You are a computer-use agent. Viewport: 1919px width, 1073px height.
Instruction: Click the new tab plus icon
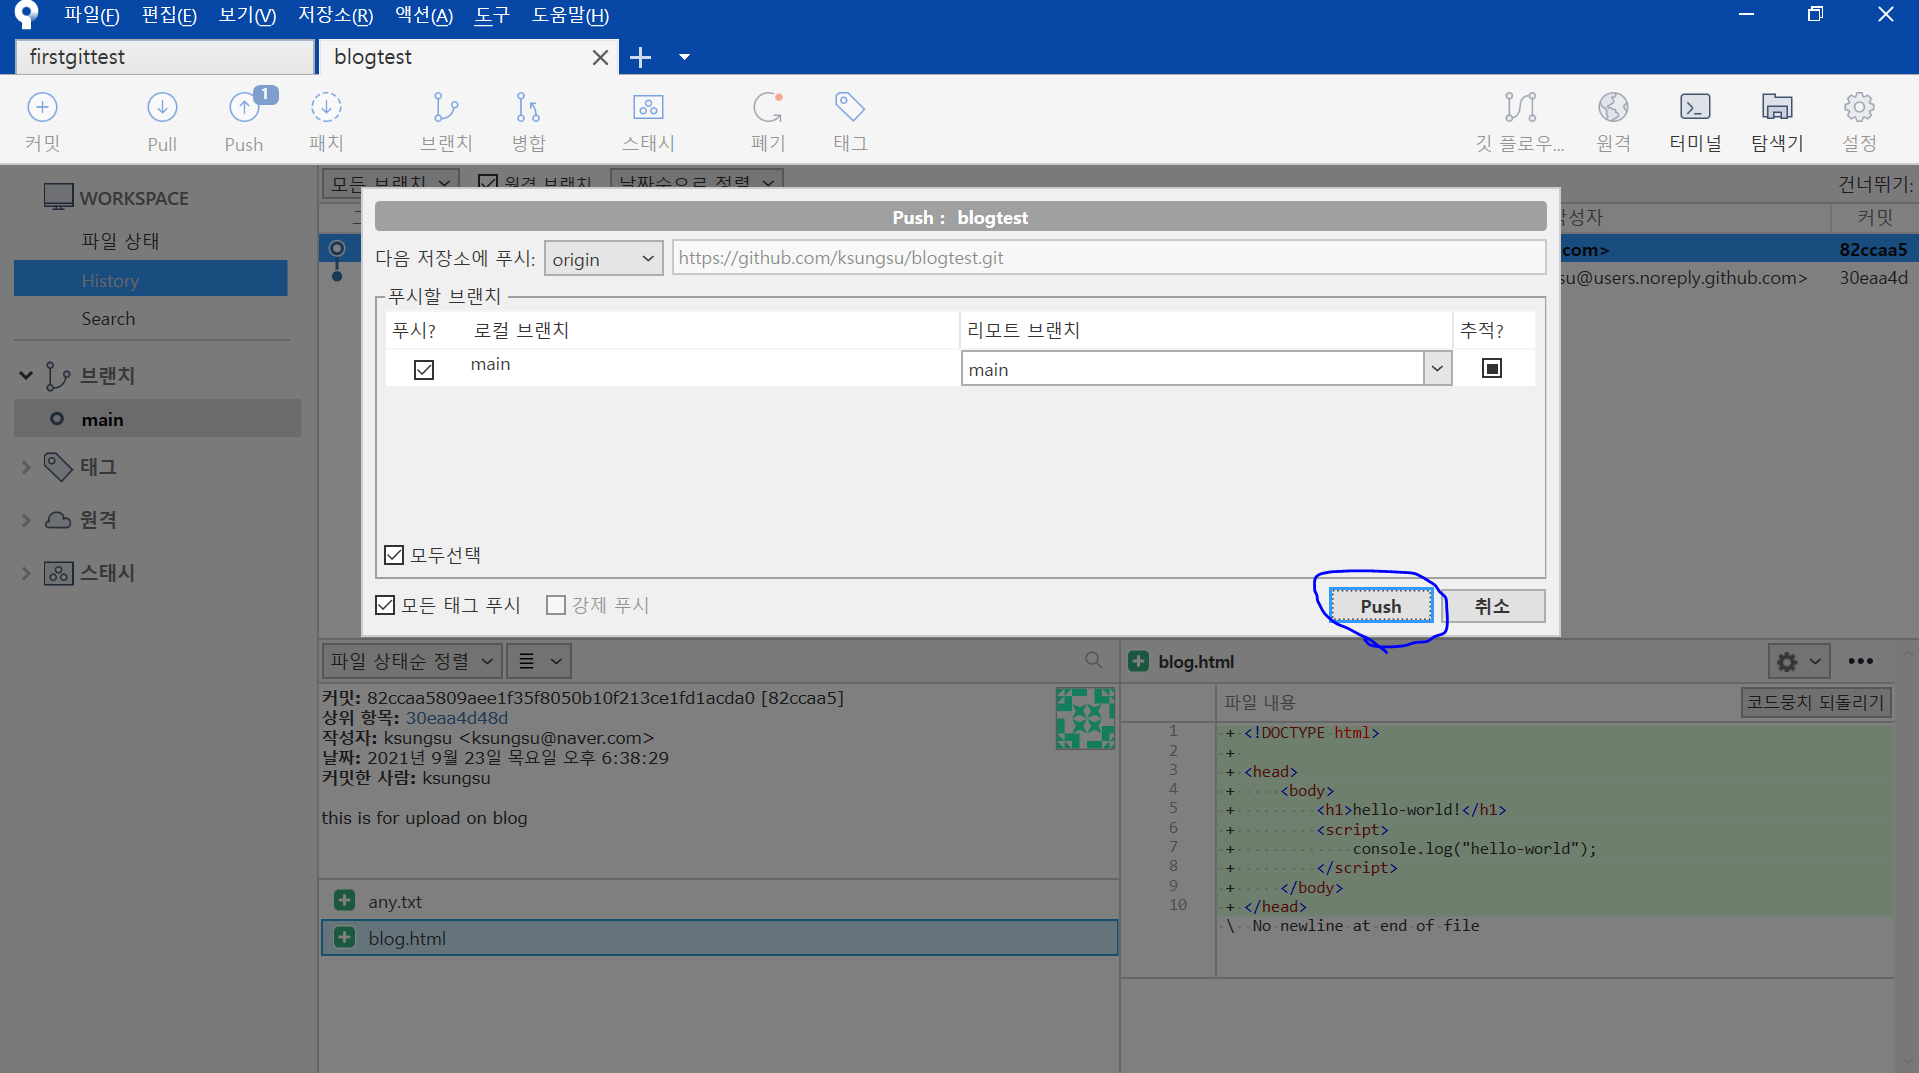[x=640, y=57]
